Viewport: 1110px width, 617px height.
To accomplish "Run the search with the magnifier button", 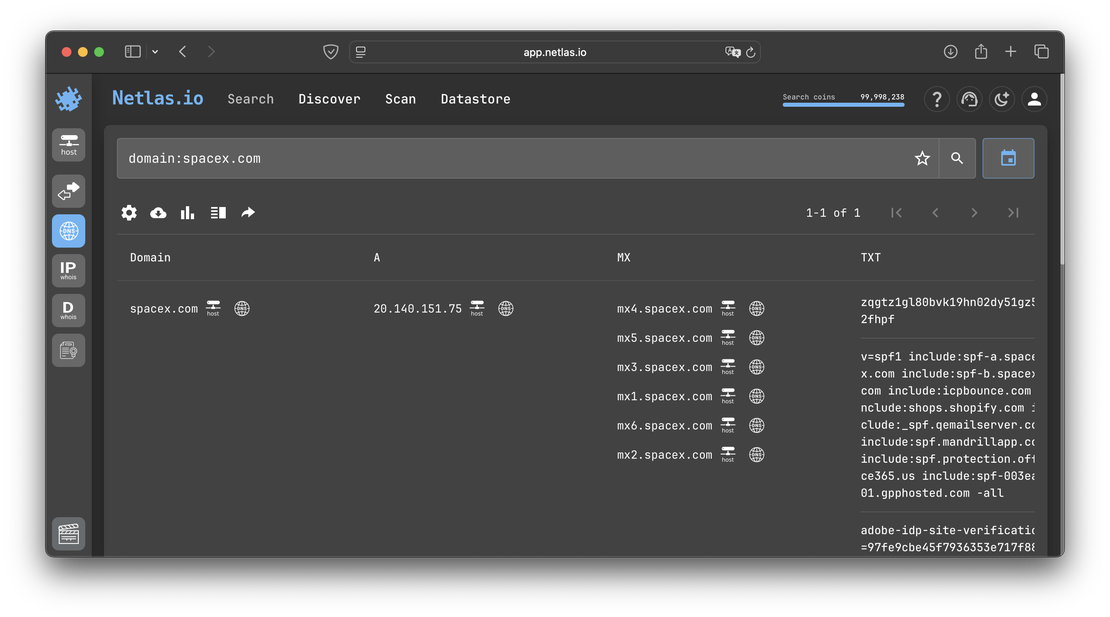I will click(956, 157).
